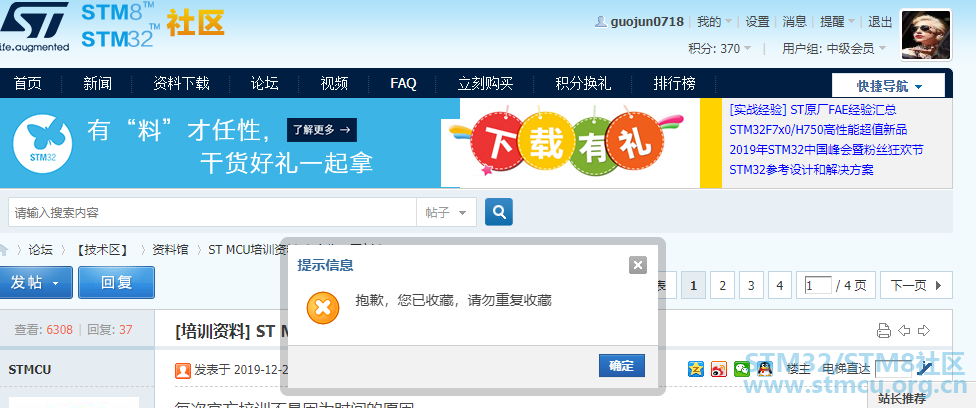Image resolution: width=976 pixels, height=408 pixels.
Task: Click the elevator jump icon
Action: point(925,369)
